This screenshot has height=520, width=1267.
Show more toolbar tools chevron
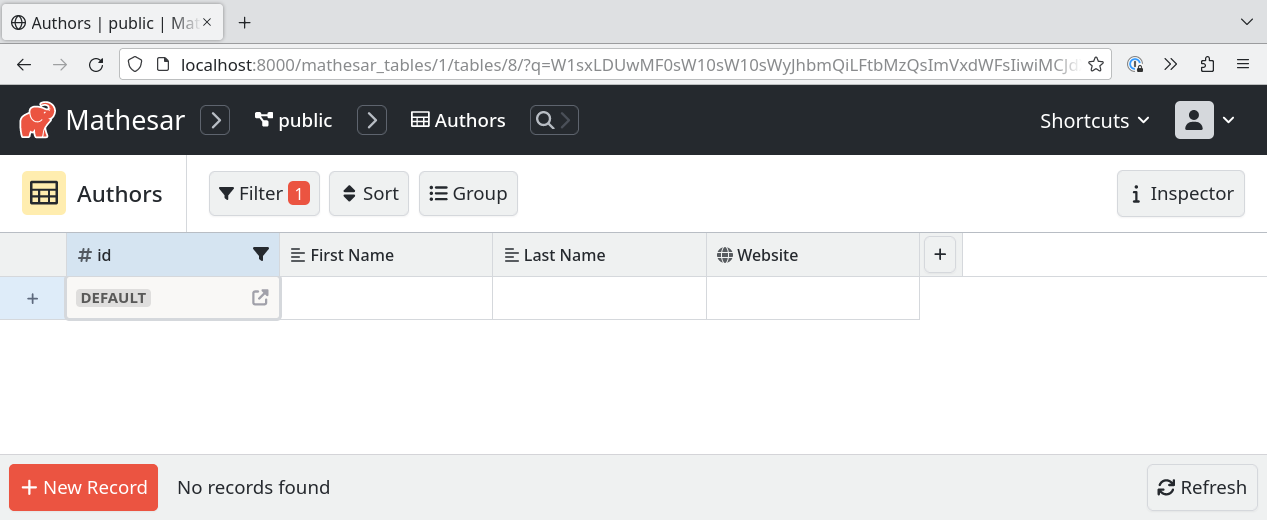pyautogui.click(x=1171, y=65)
